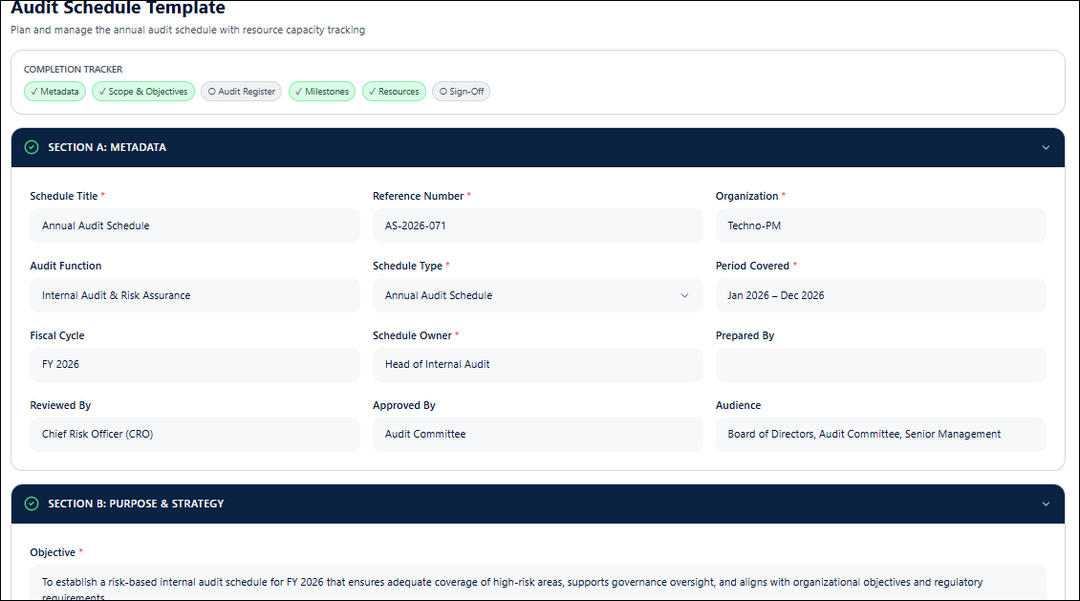Click into the Schedule Title field
1080x601 pixels.
click(195, 226)
